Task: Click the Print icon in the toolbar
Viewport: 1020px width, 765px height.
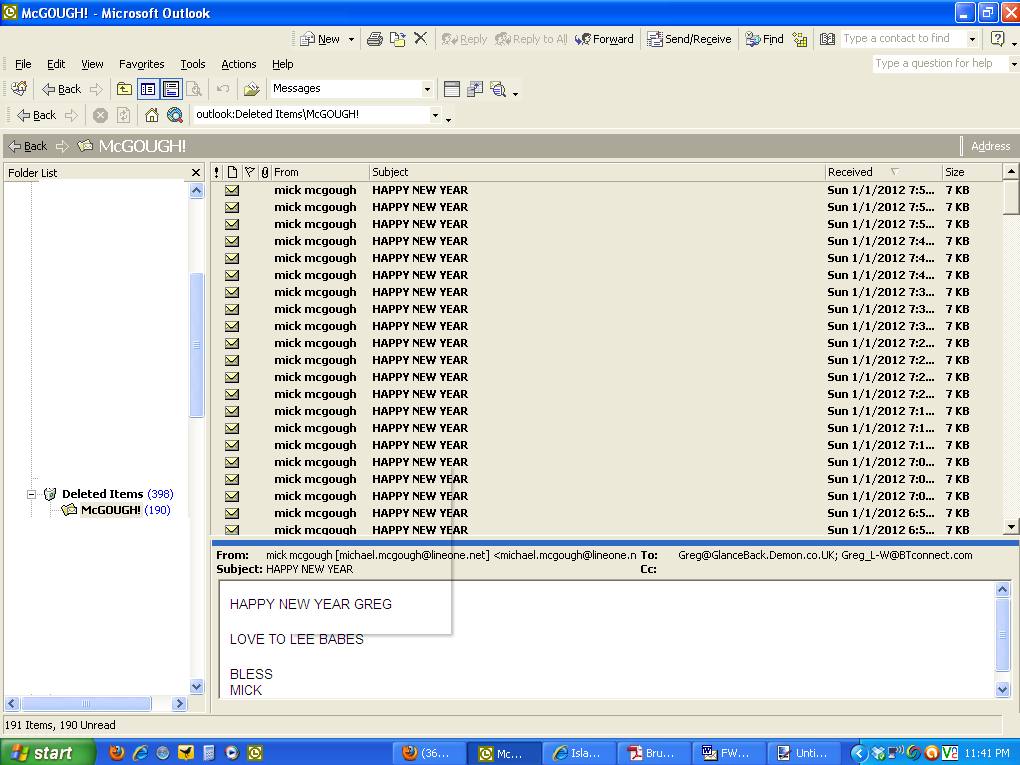Action: (x=375, y=39)
